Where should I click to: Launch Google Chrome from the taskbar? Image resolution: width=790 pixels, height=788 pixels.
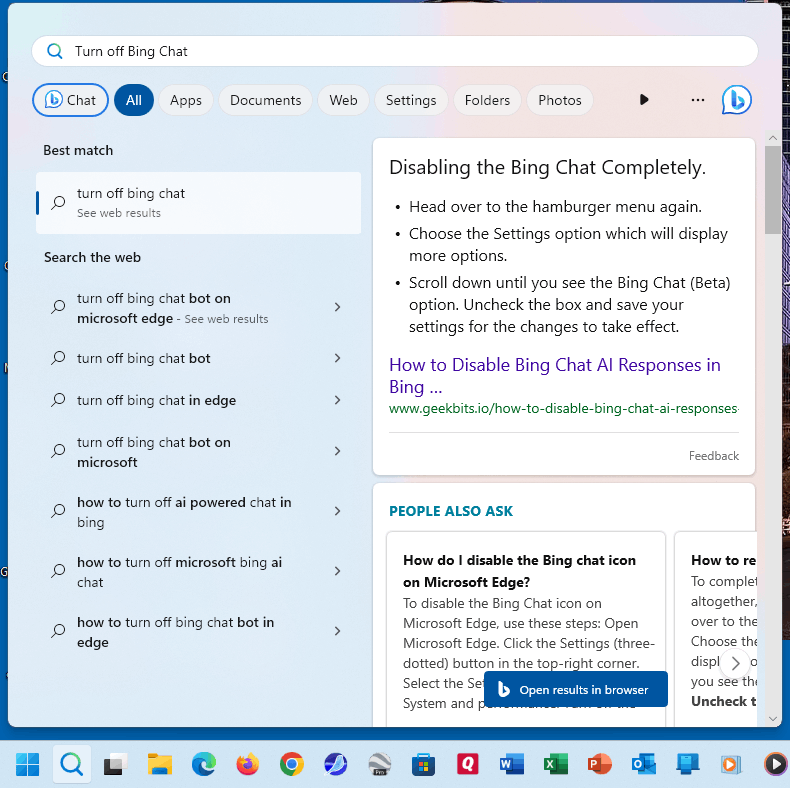tap(292, 765)
